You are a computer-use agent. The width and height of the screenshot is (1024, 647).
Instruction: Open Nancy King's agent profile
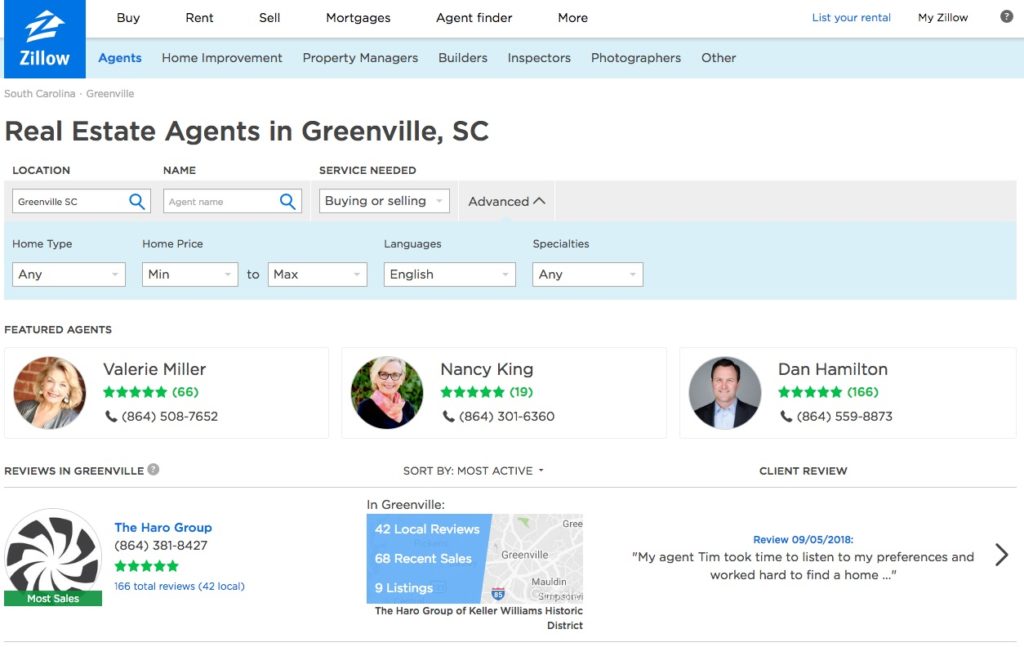(487, 369)
